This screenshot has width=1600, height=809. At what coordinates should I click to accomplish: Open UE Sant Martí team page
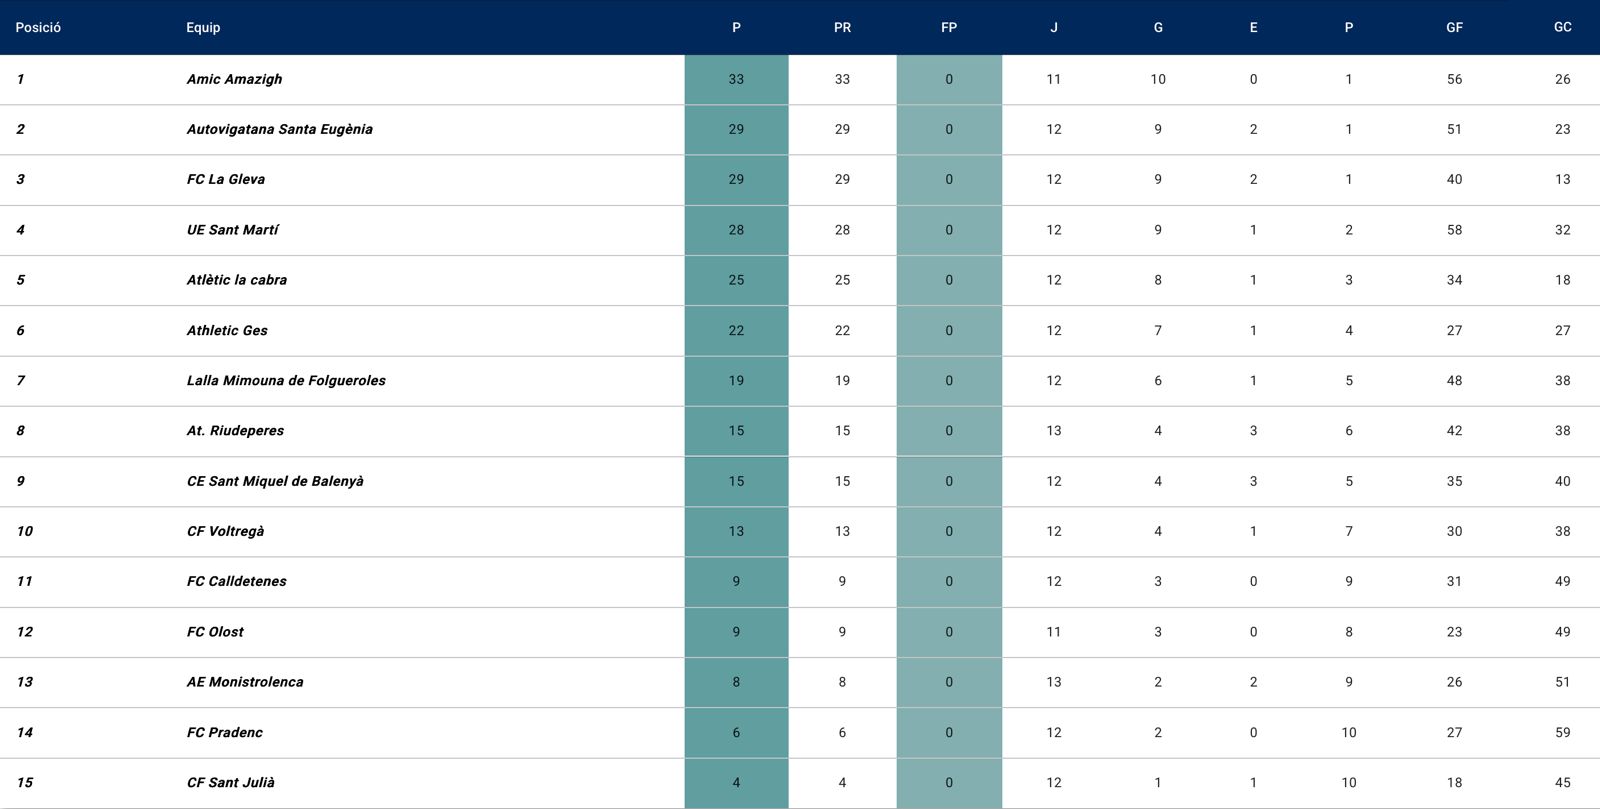[232, 230]
